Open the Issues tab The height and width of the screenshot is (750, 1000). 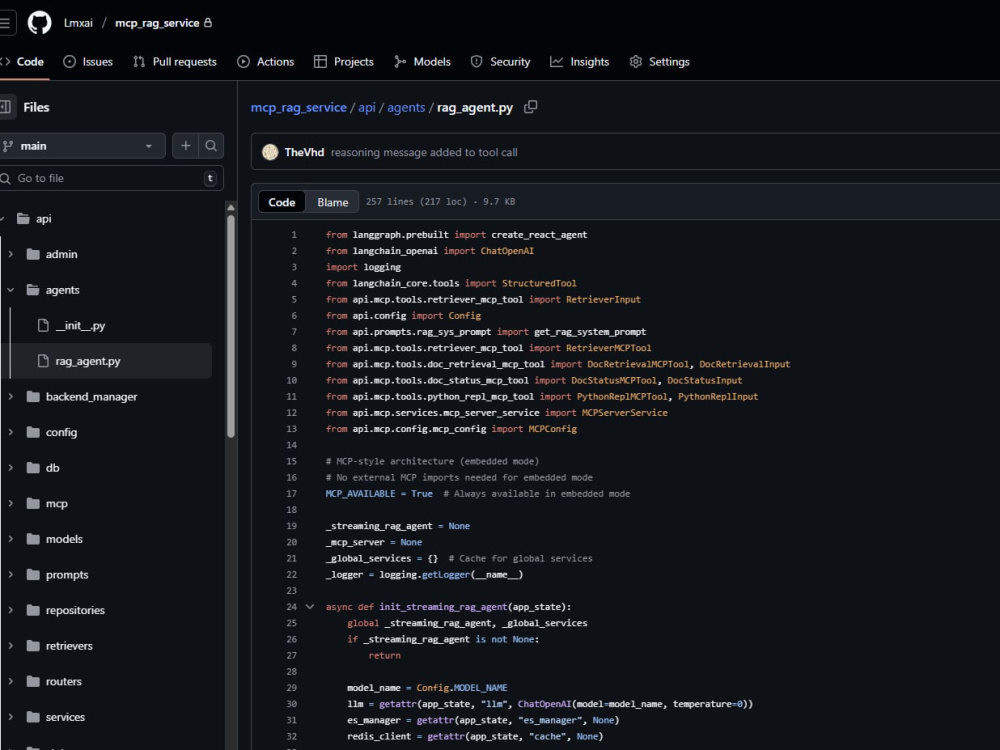coord(88,62)
